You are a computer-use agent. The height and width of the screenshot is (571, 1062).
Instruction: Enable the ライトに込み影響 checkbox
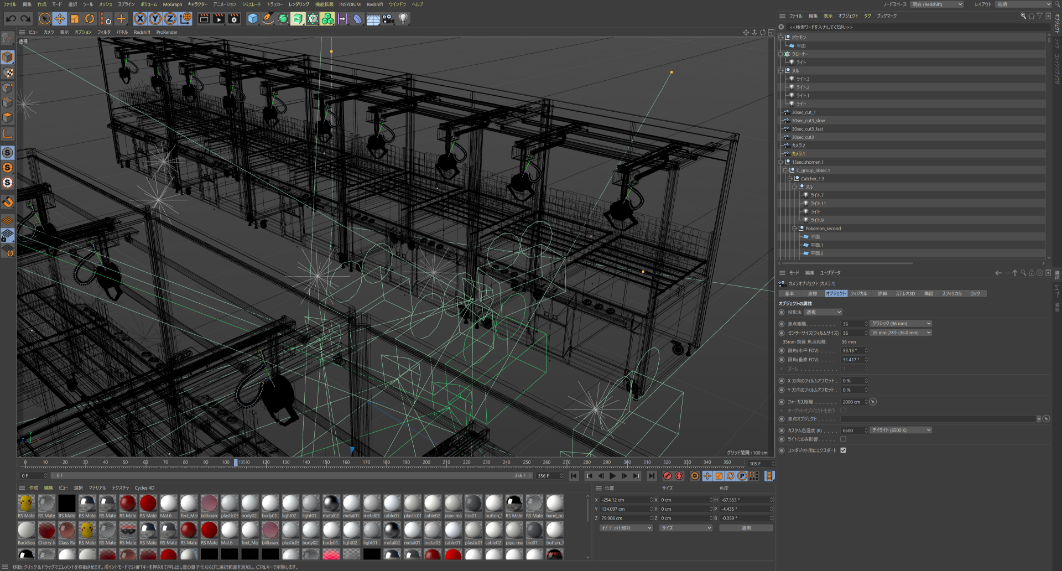tap(843, 439)
